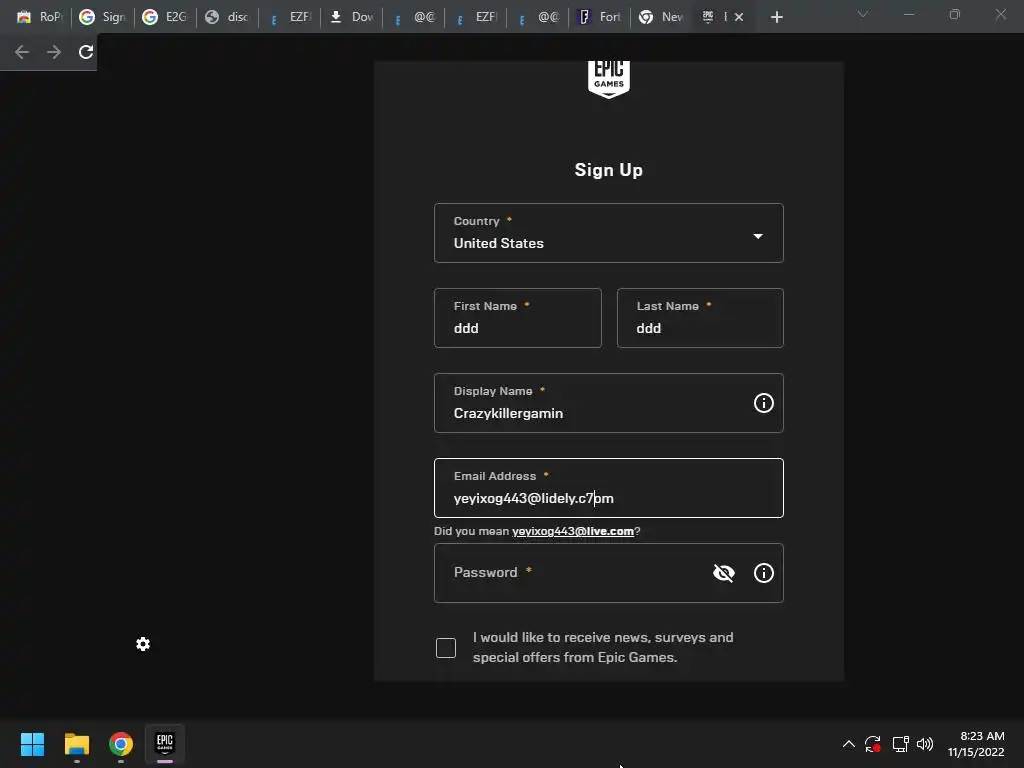This screenshot has height=768, width=1024.
Task: Switch to the RoP browser tab
Action: pos(39,17)
